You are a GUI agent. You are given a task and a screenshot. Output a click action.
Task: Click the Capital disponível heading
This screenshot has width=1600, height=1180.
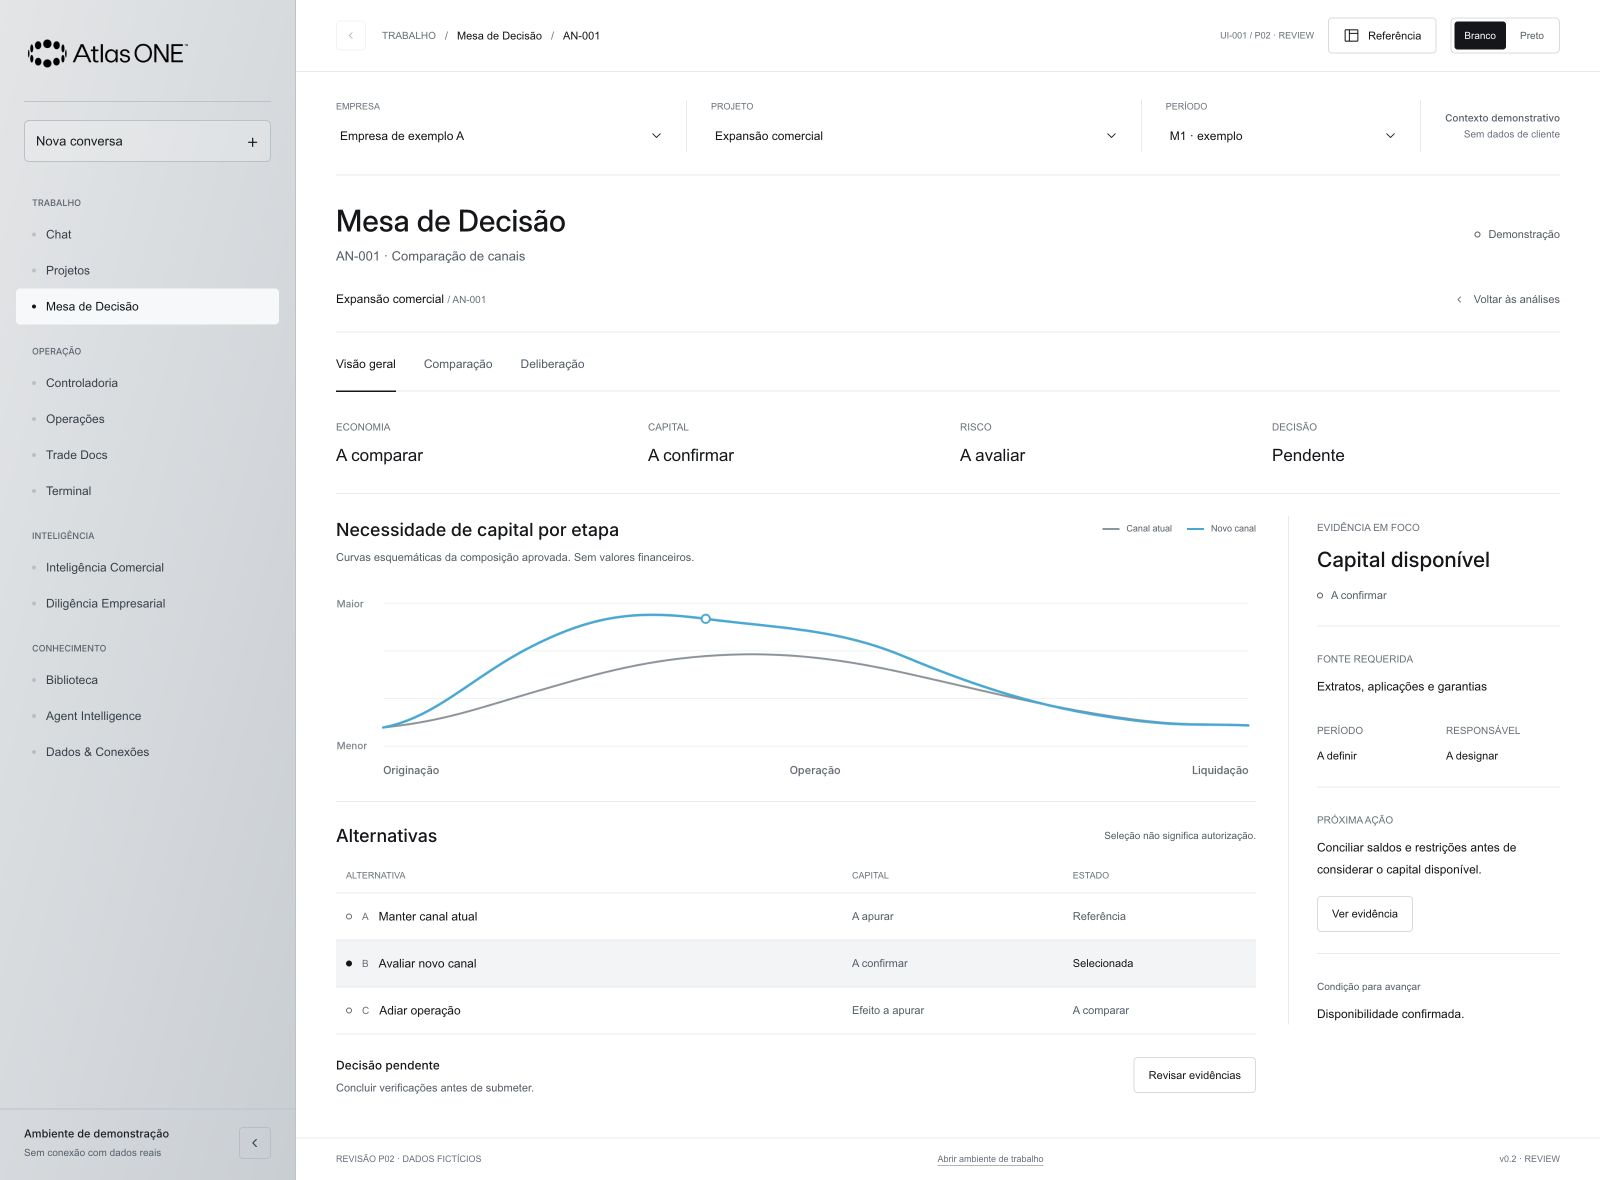click(1403, 560)
